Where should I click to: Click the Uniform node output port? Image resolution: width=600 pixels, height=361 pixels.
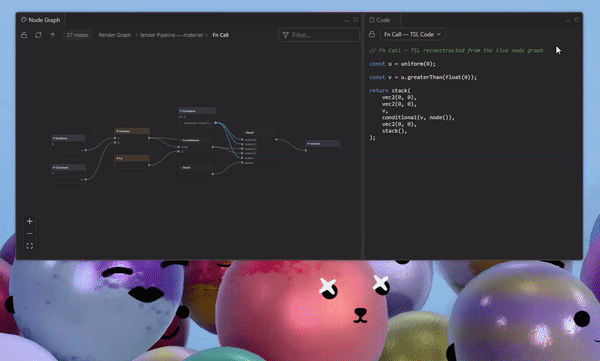tap(85, 150)
